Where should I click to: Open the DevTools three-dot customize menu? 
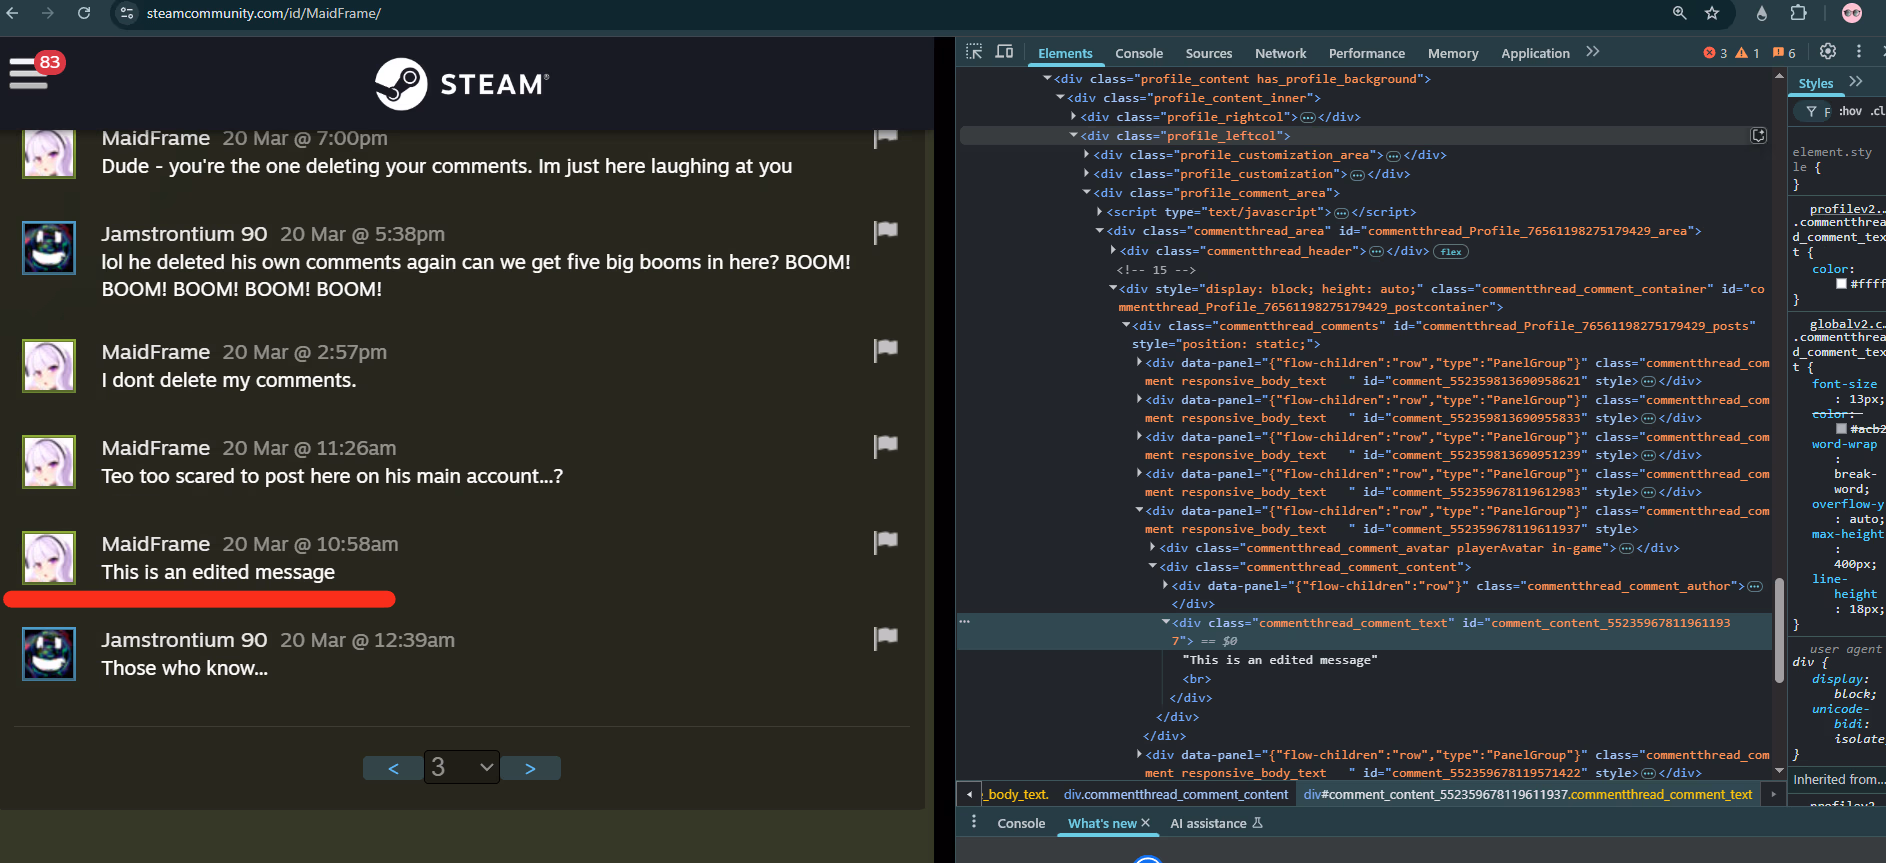tap(1859, 52)
